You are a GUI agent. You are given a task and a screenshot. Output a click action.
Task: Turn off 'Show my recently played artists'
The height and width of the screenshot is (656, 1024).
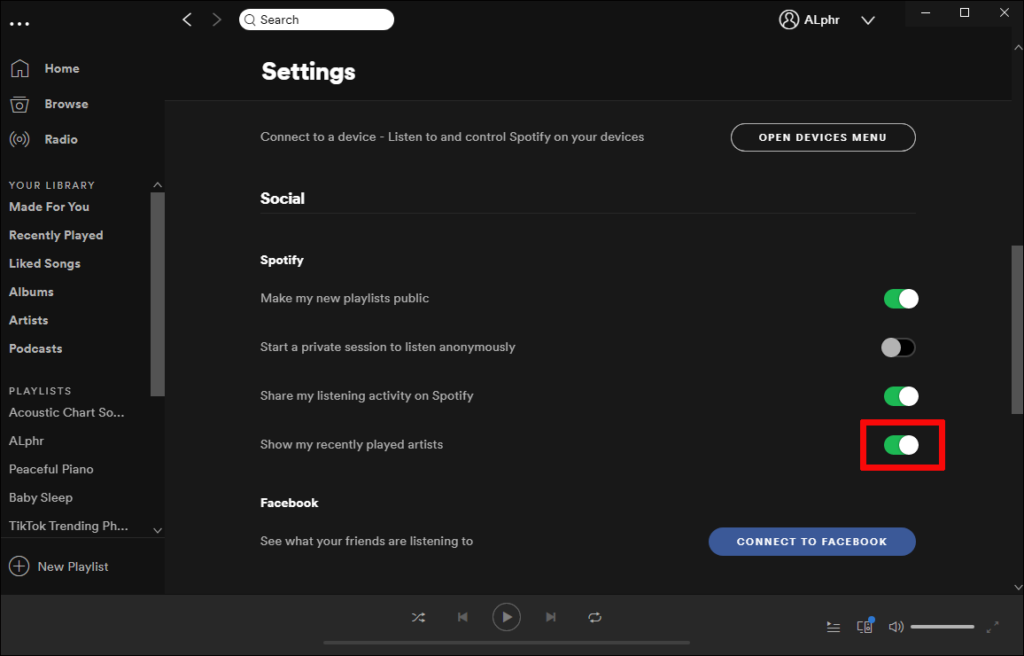[901, 444]
